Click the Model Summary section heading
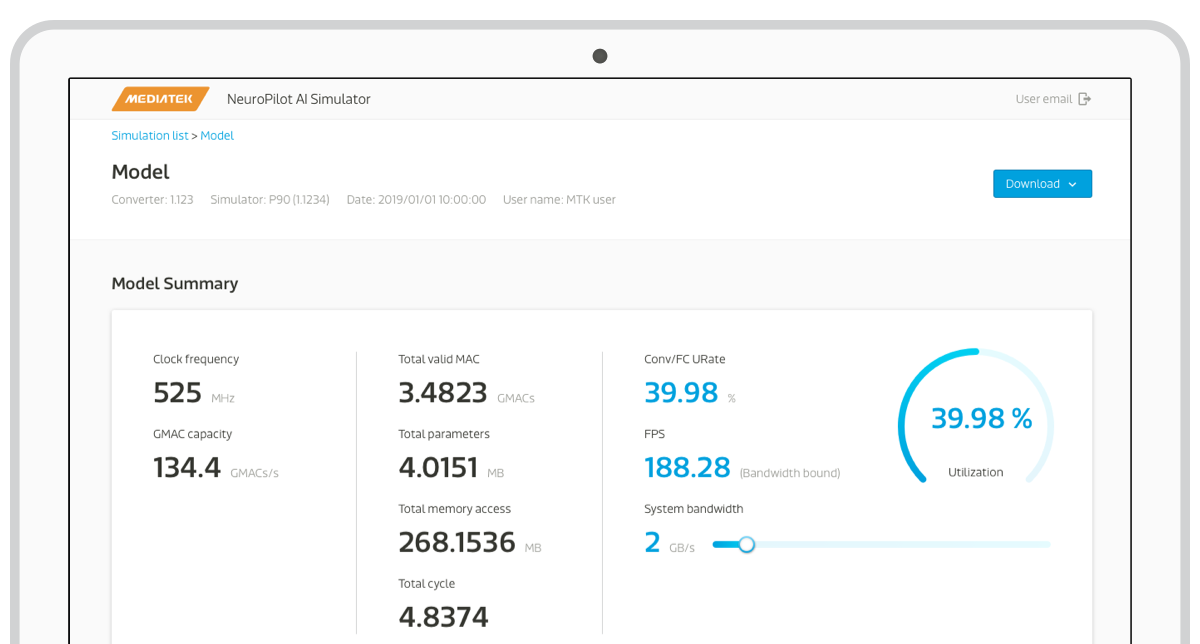Viewport: 1200px width, 644px height. (x=174, y=284)
